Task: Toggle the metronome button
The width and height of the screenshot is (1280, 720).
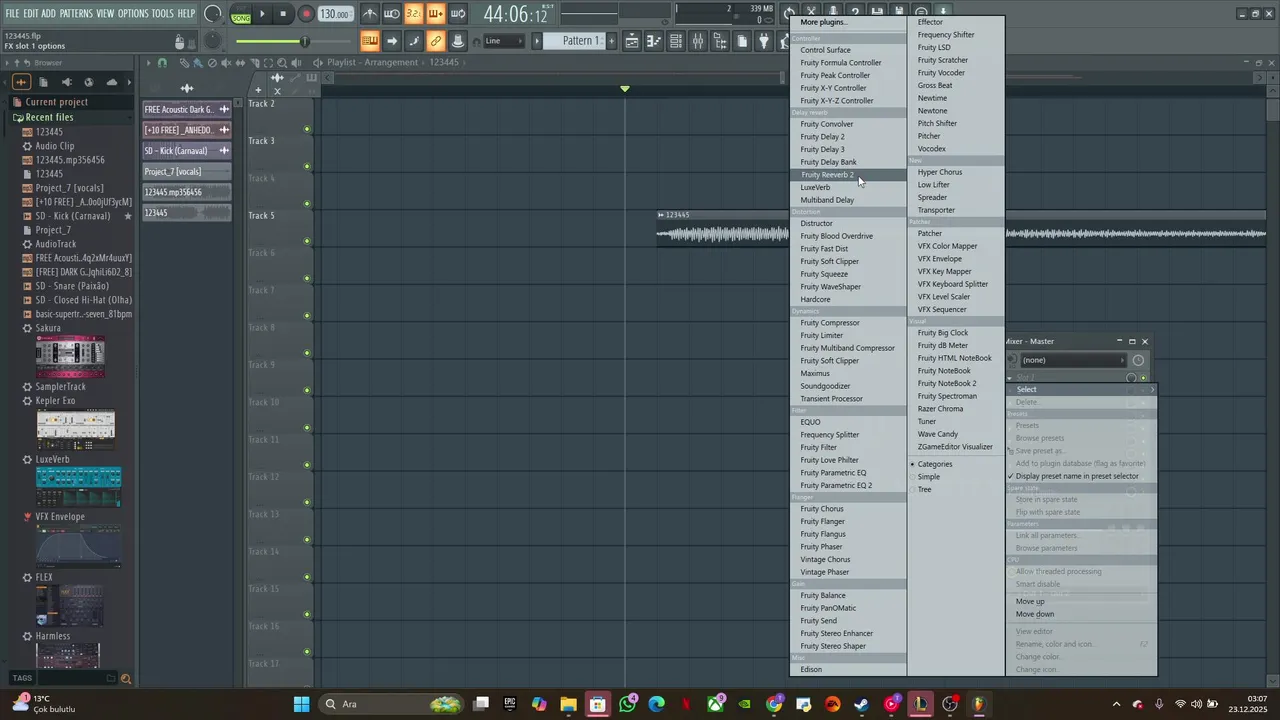Action: point(370,14)
